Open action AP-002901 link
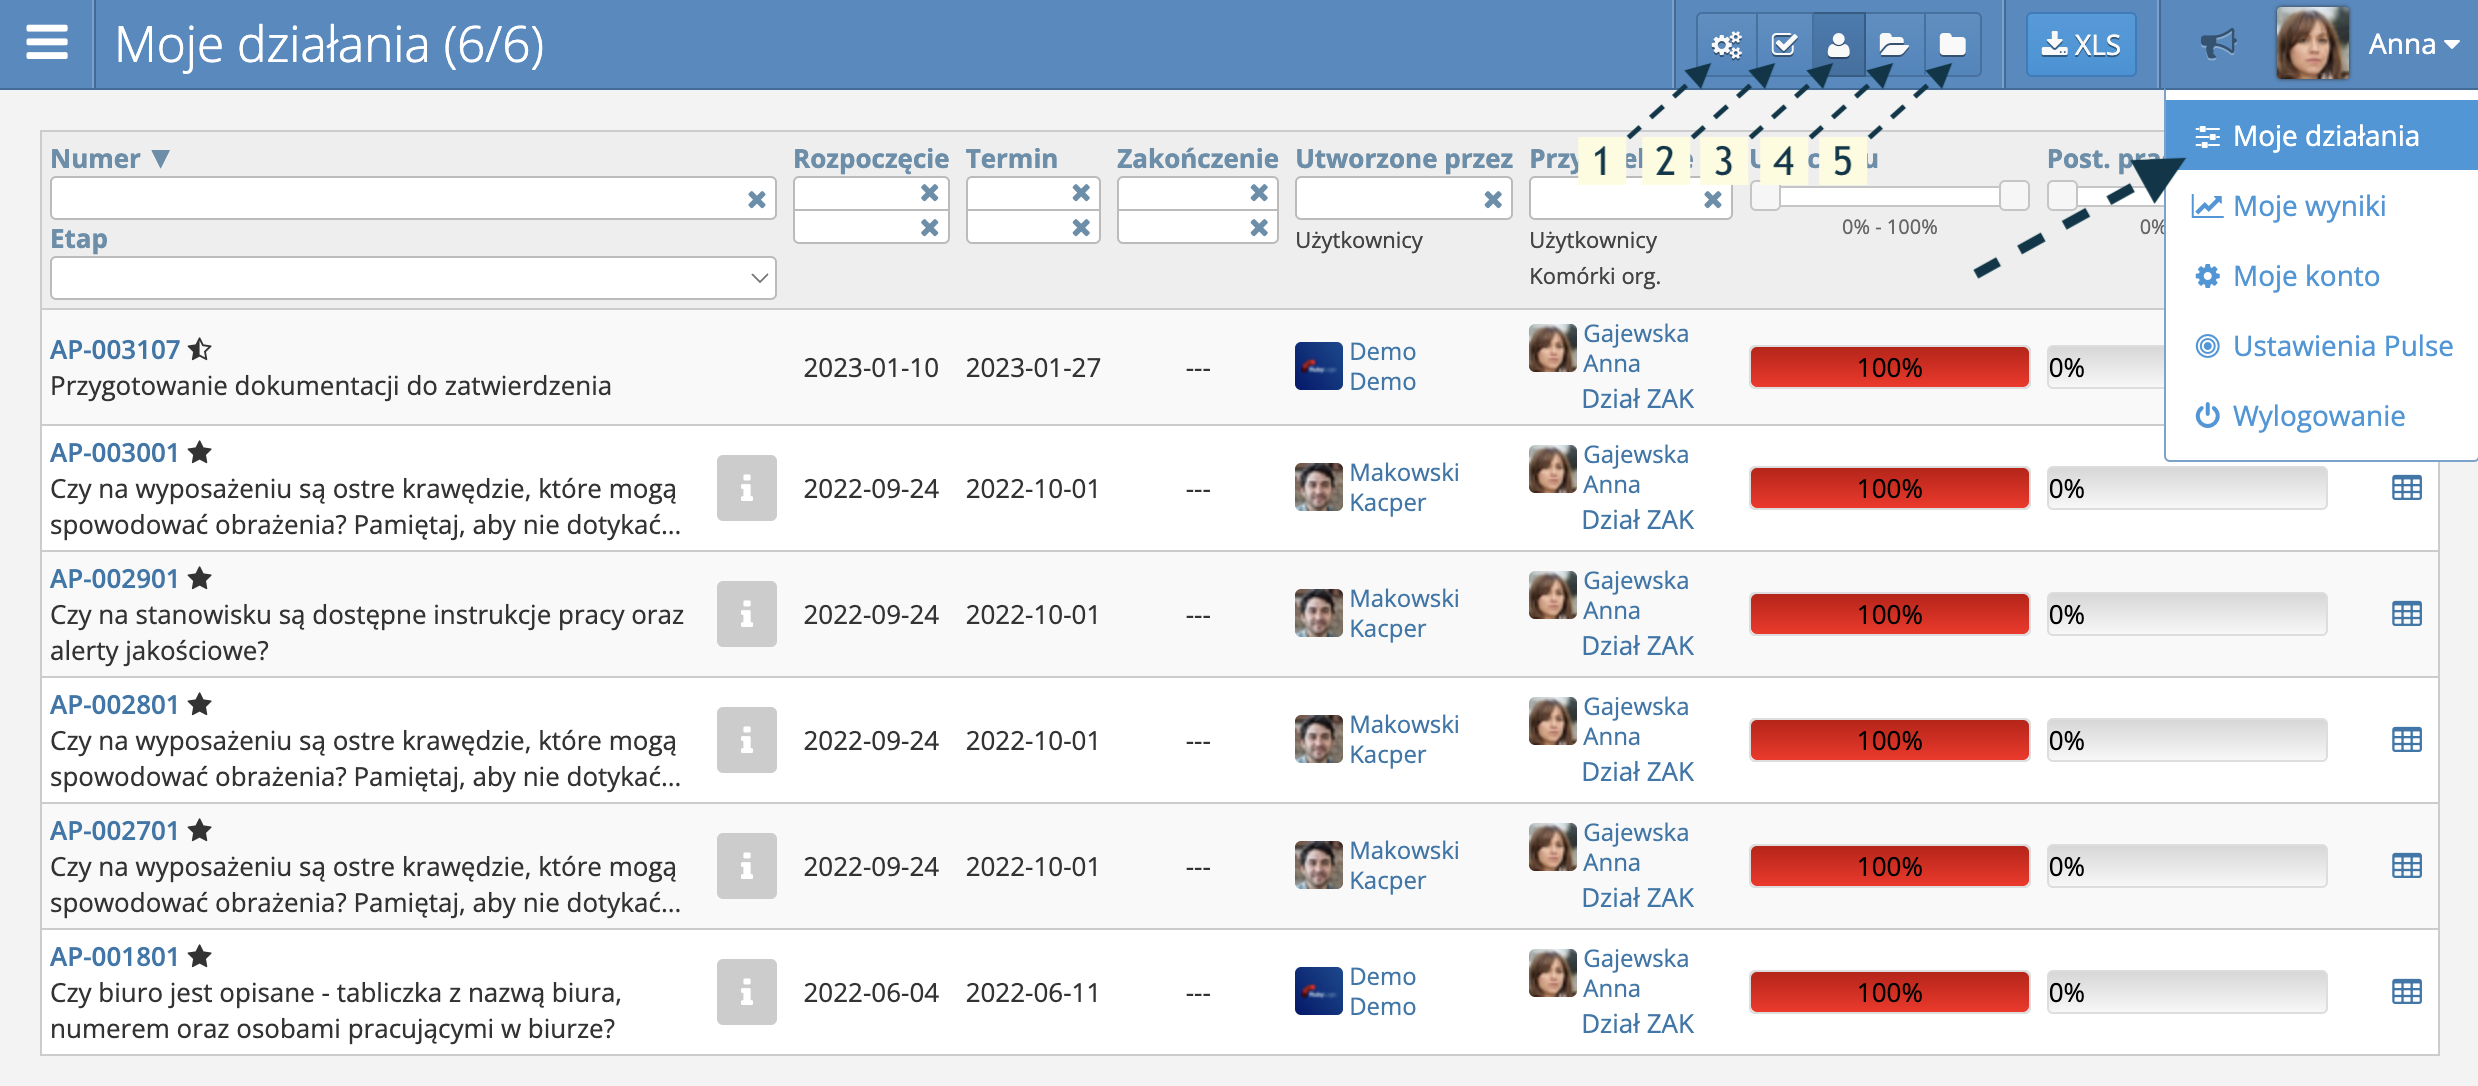 click(114, 578)
